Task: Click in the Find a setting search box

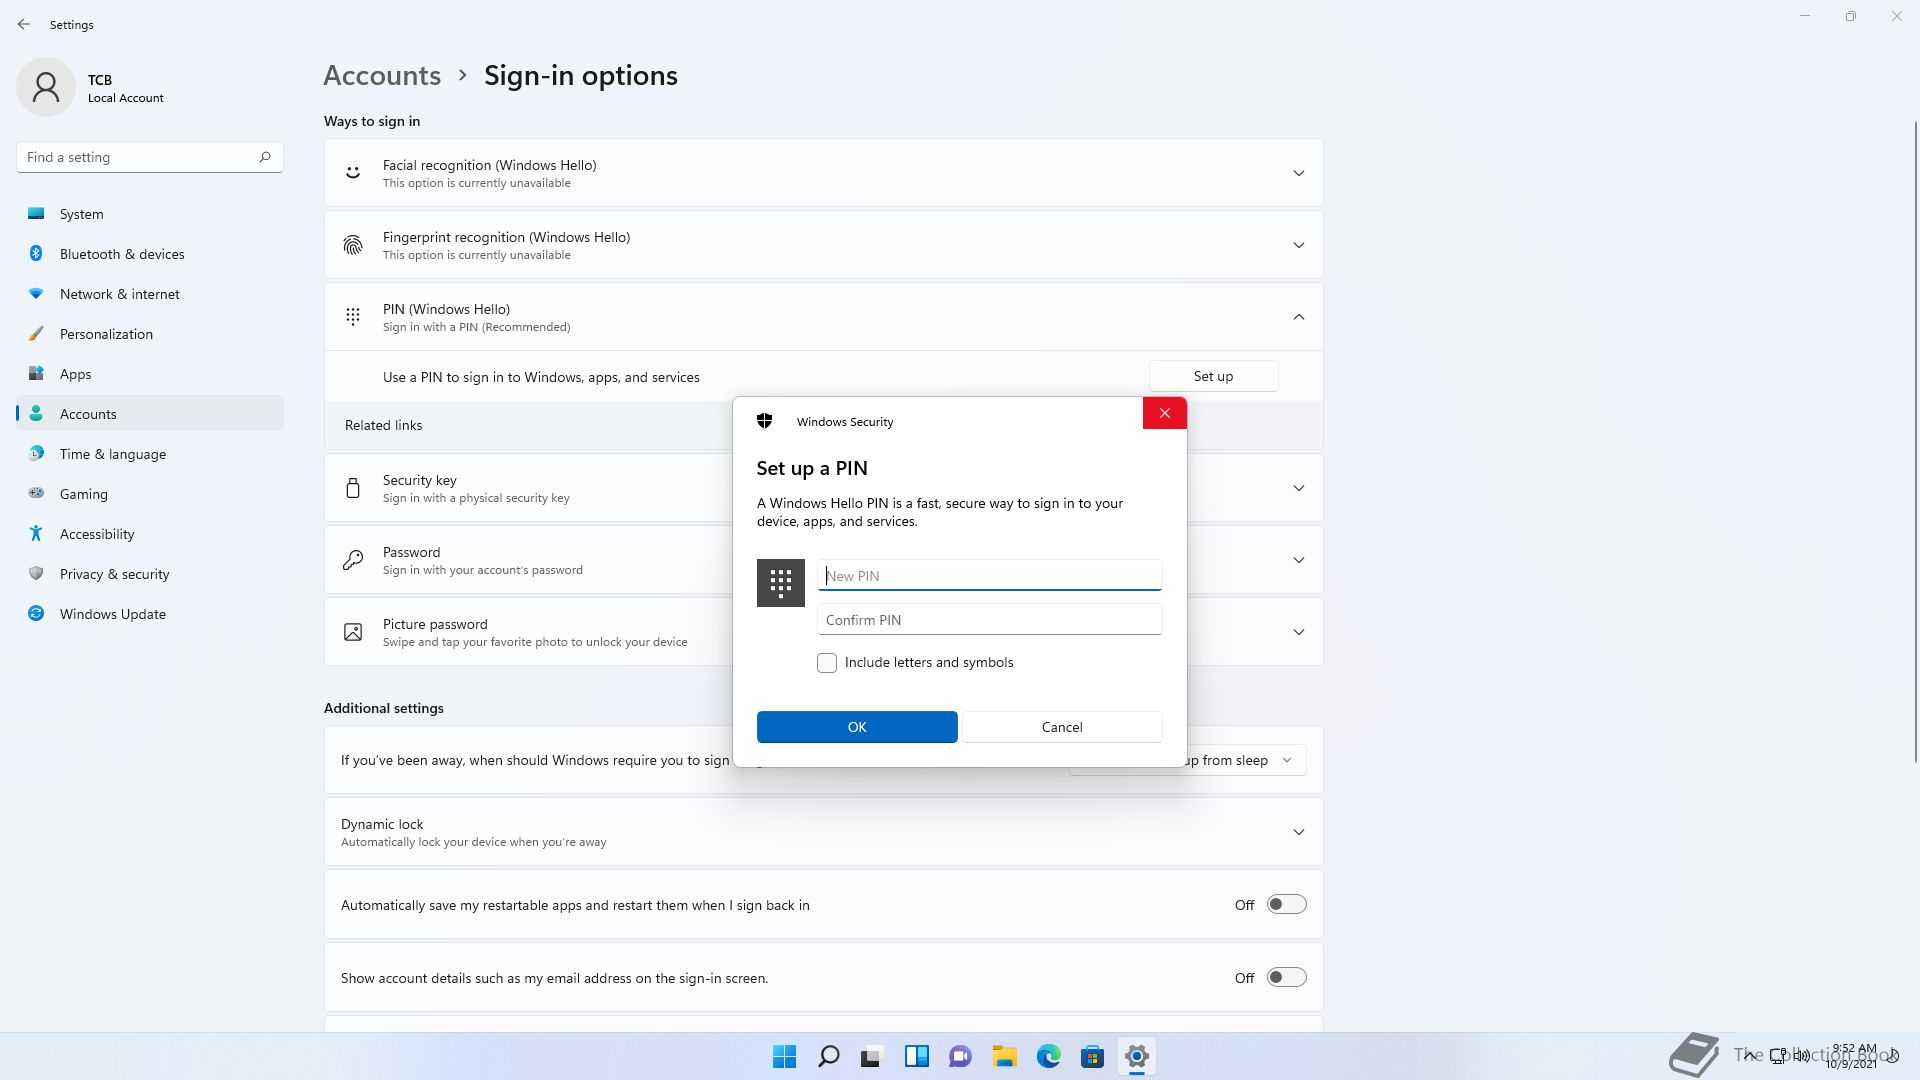Action: [x=150, y=157]
